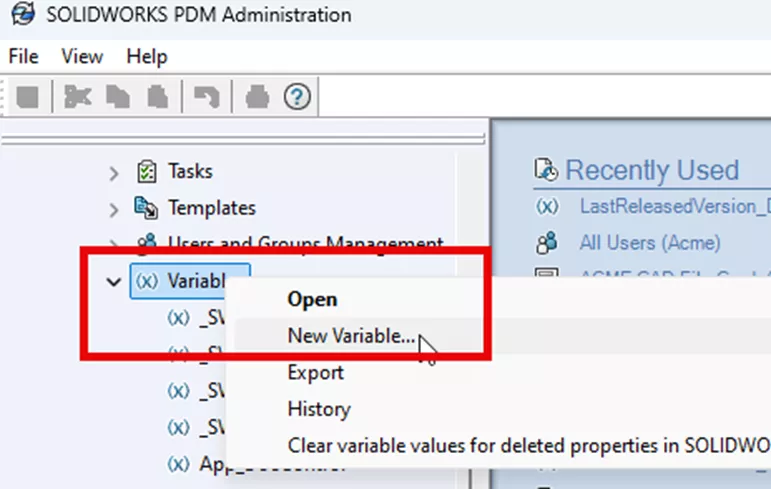Click the Recently Used heading
Image resolution: width=771 pixels, height=489 pixels.
click(x=652, y=170)
